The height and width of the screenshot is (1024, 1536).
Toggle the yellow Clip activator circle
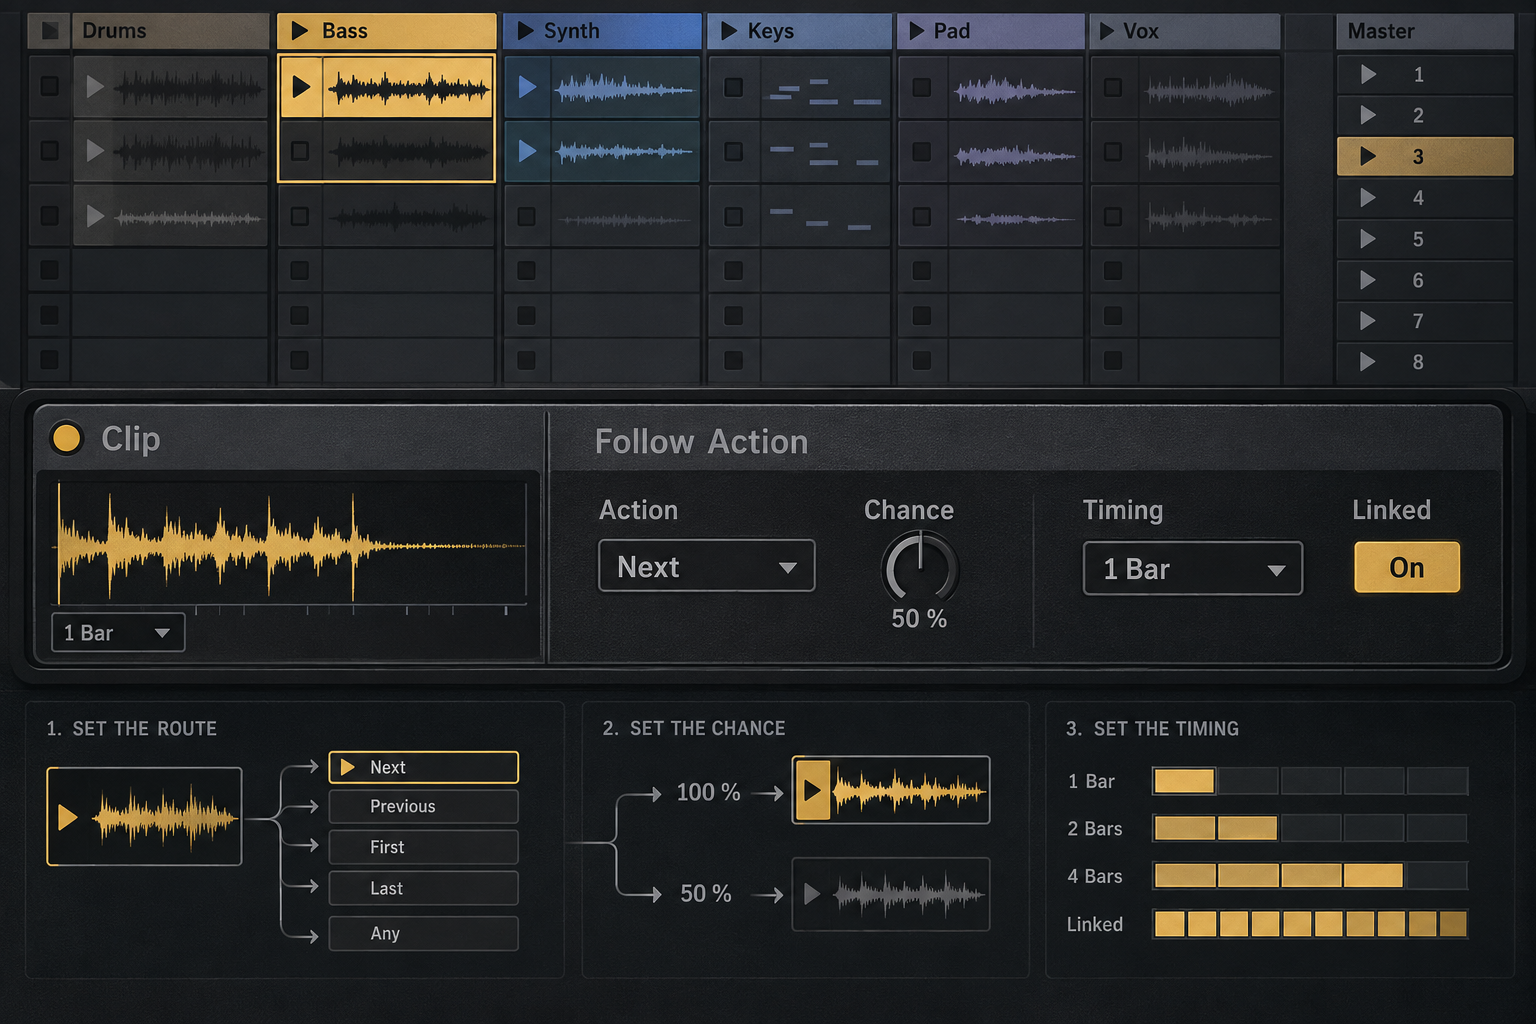coord(67,438)
